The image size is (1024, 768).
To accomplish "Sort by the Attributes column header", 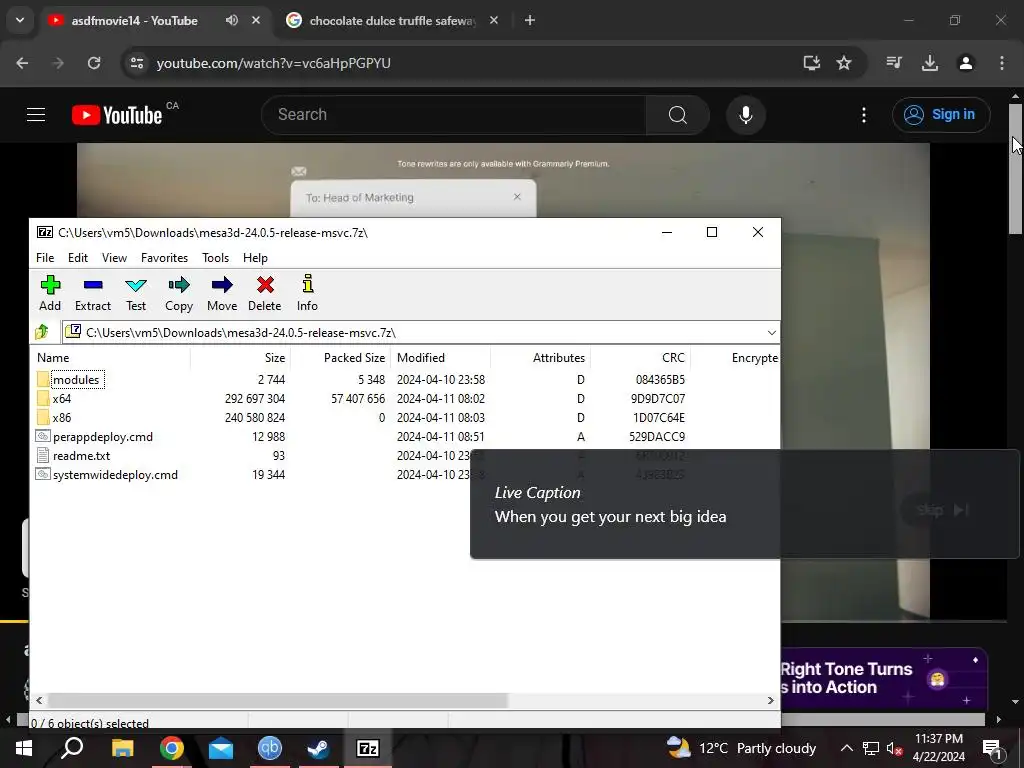I will [x=541, y=358].
